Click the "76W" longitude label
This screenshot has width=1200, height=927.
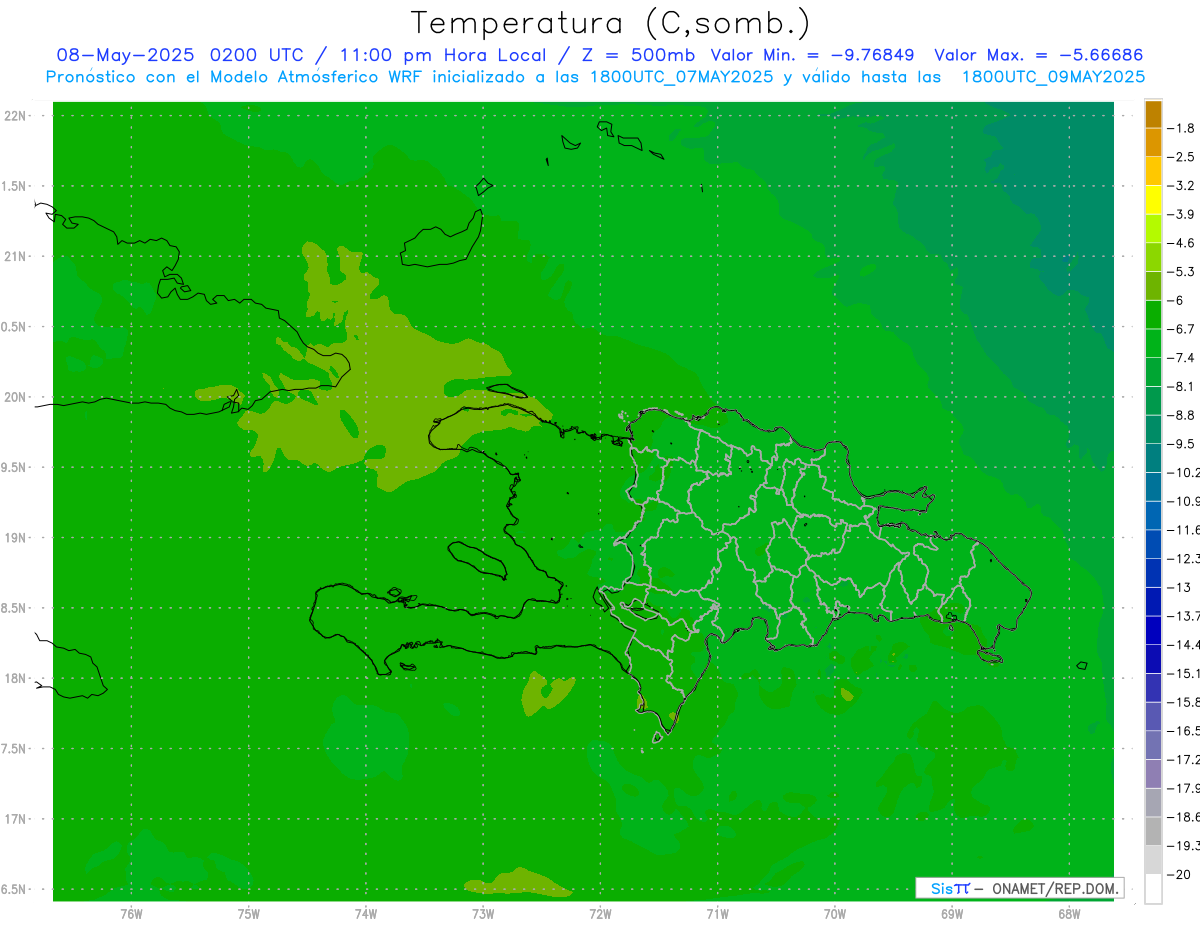[131, 914]
